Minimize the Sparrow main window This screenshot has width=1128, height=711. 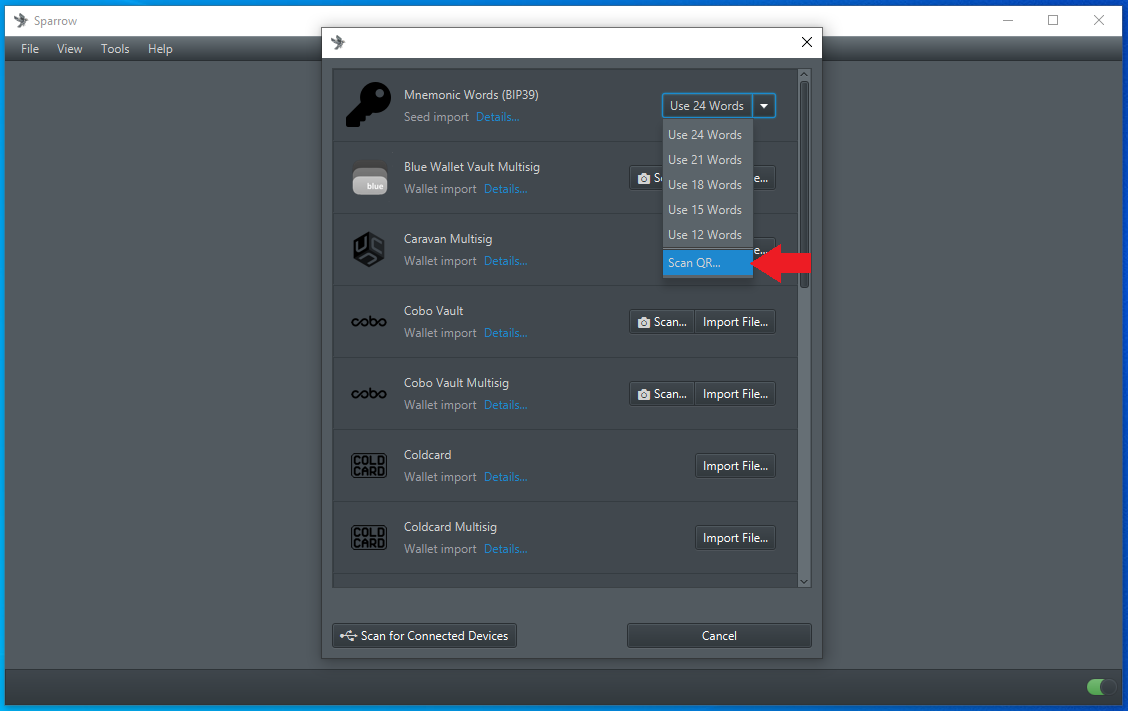tap(1008, 20)
